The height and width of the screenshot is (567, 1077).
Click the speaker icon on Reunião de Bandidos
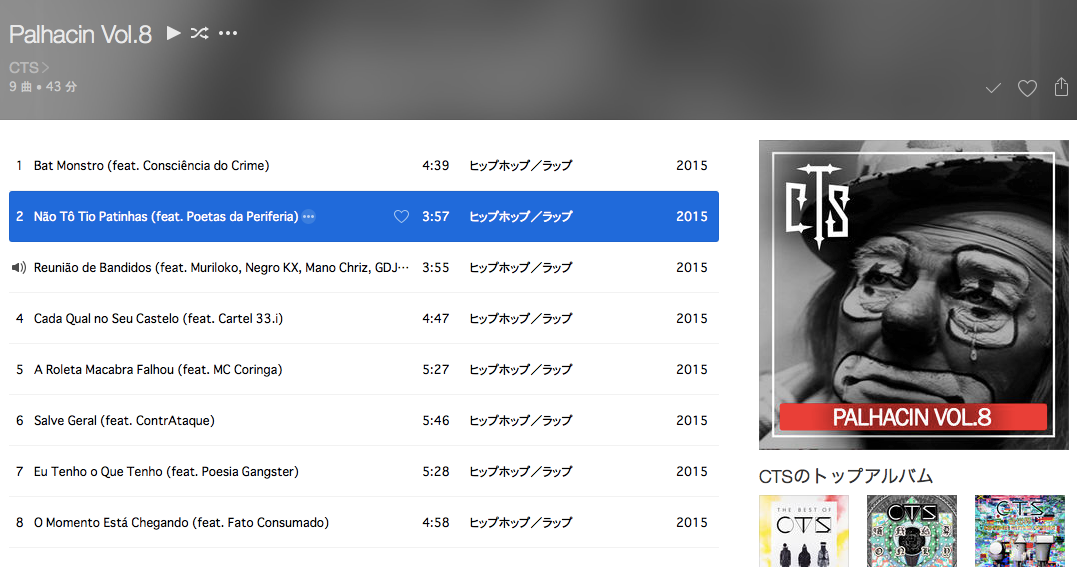coord(19,267)
